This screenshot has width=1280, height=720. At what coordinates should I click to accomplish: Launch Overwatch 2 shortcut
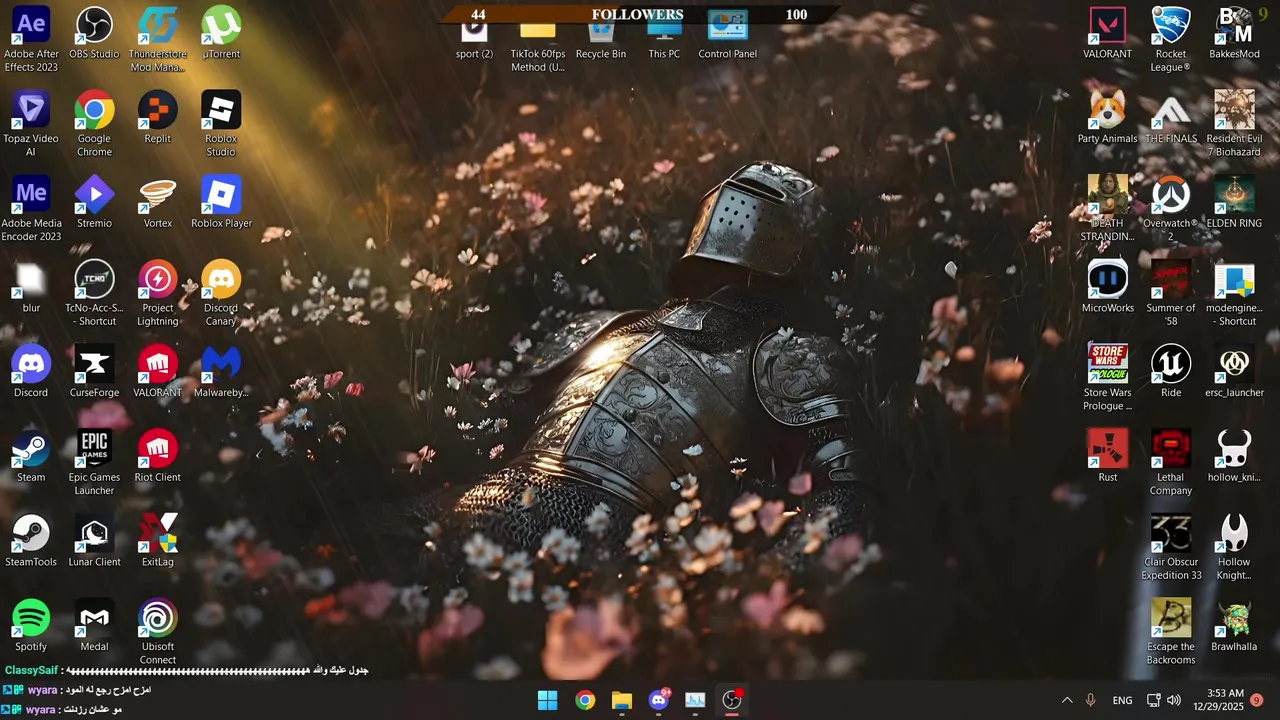pyautogui.click(x=1171, y=210)
